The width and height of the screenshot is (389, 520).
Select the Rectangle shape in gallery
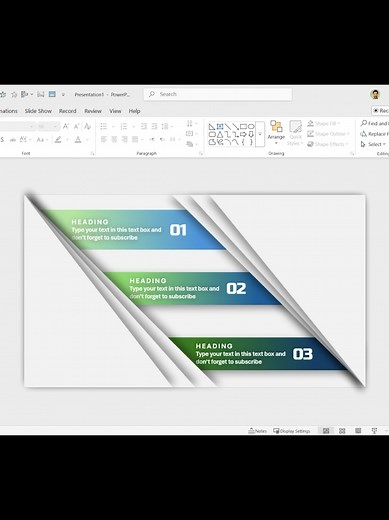(x=243, y=127)
